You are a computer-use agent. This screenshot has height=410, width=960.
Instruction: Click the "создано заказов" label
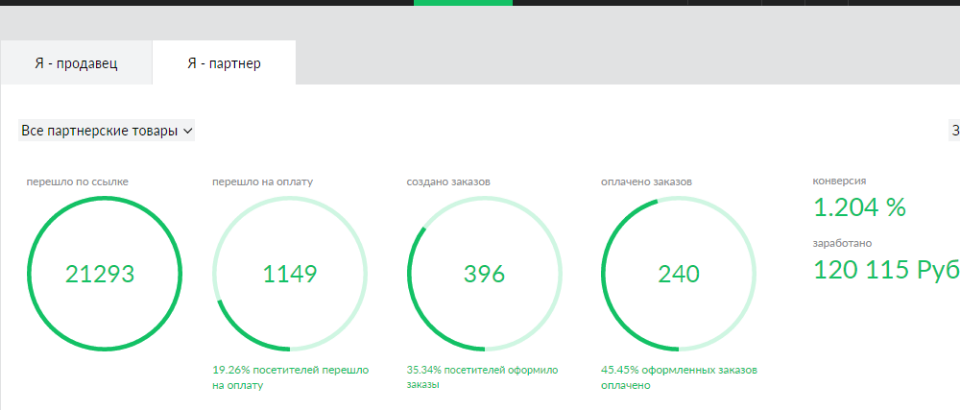pos(448,182)
